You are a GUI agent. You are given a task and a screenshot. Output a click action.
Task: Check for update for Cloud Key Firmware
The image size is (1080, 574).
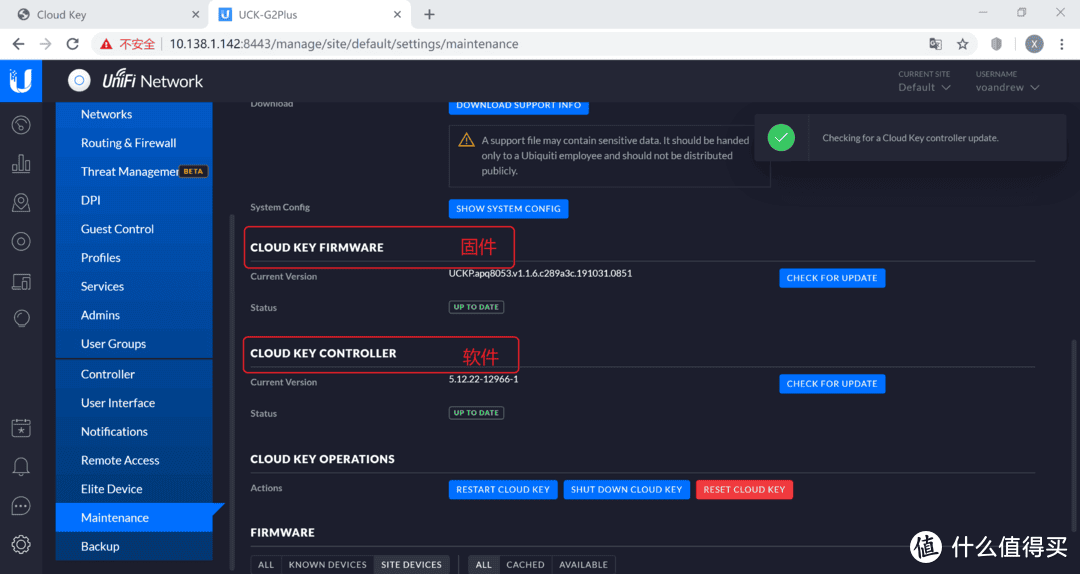[832, 278]
